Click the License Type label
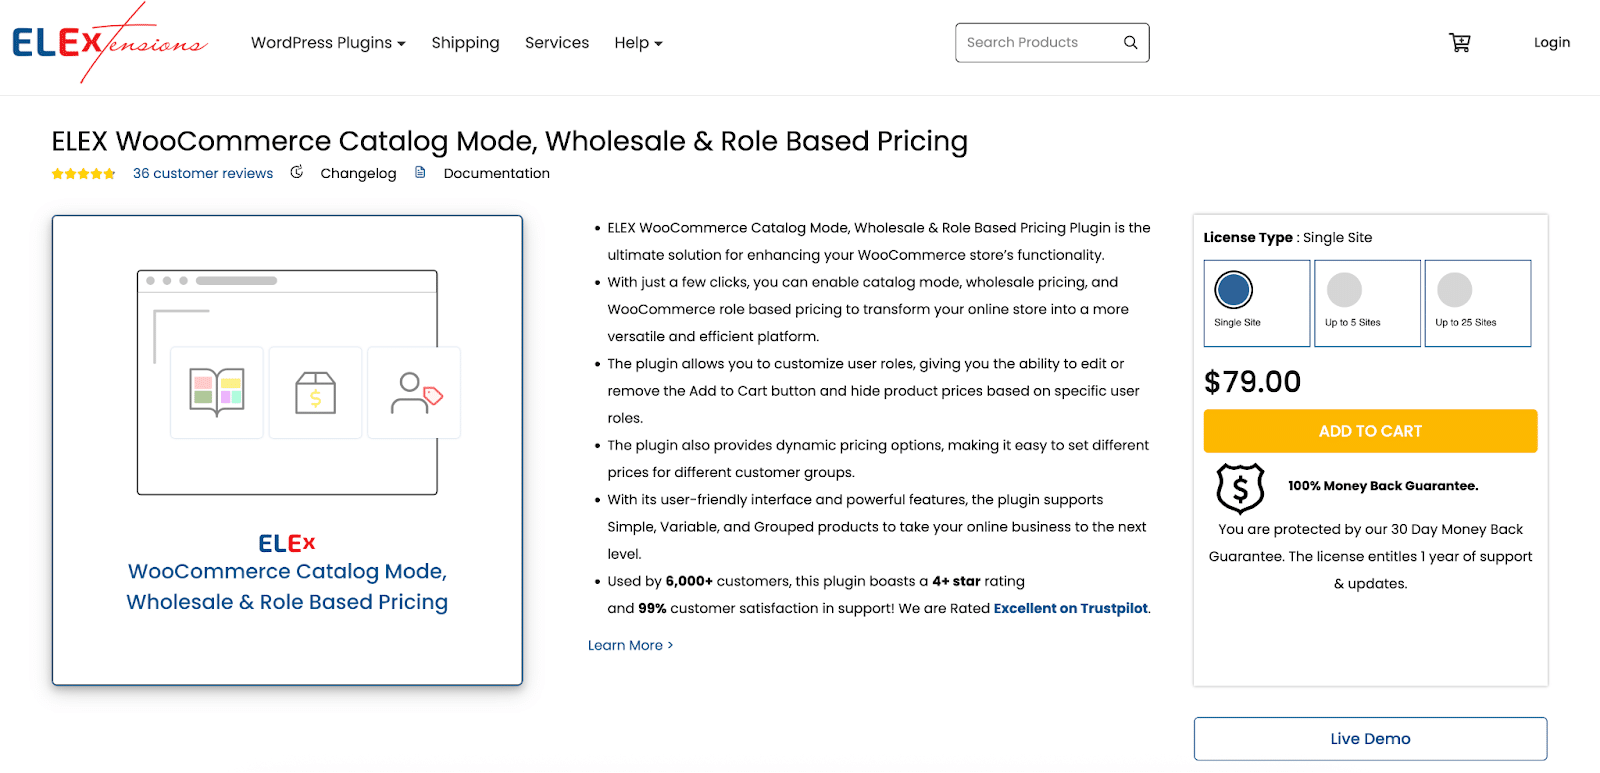This screenshot has height=773, width=1600. (1248, 237)
